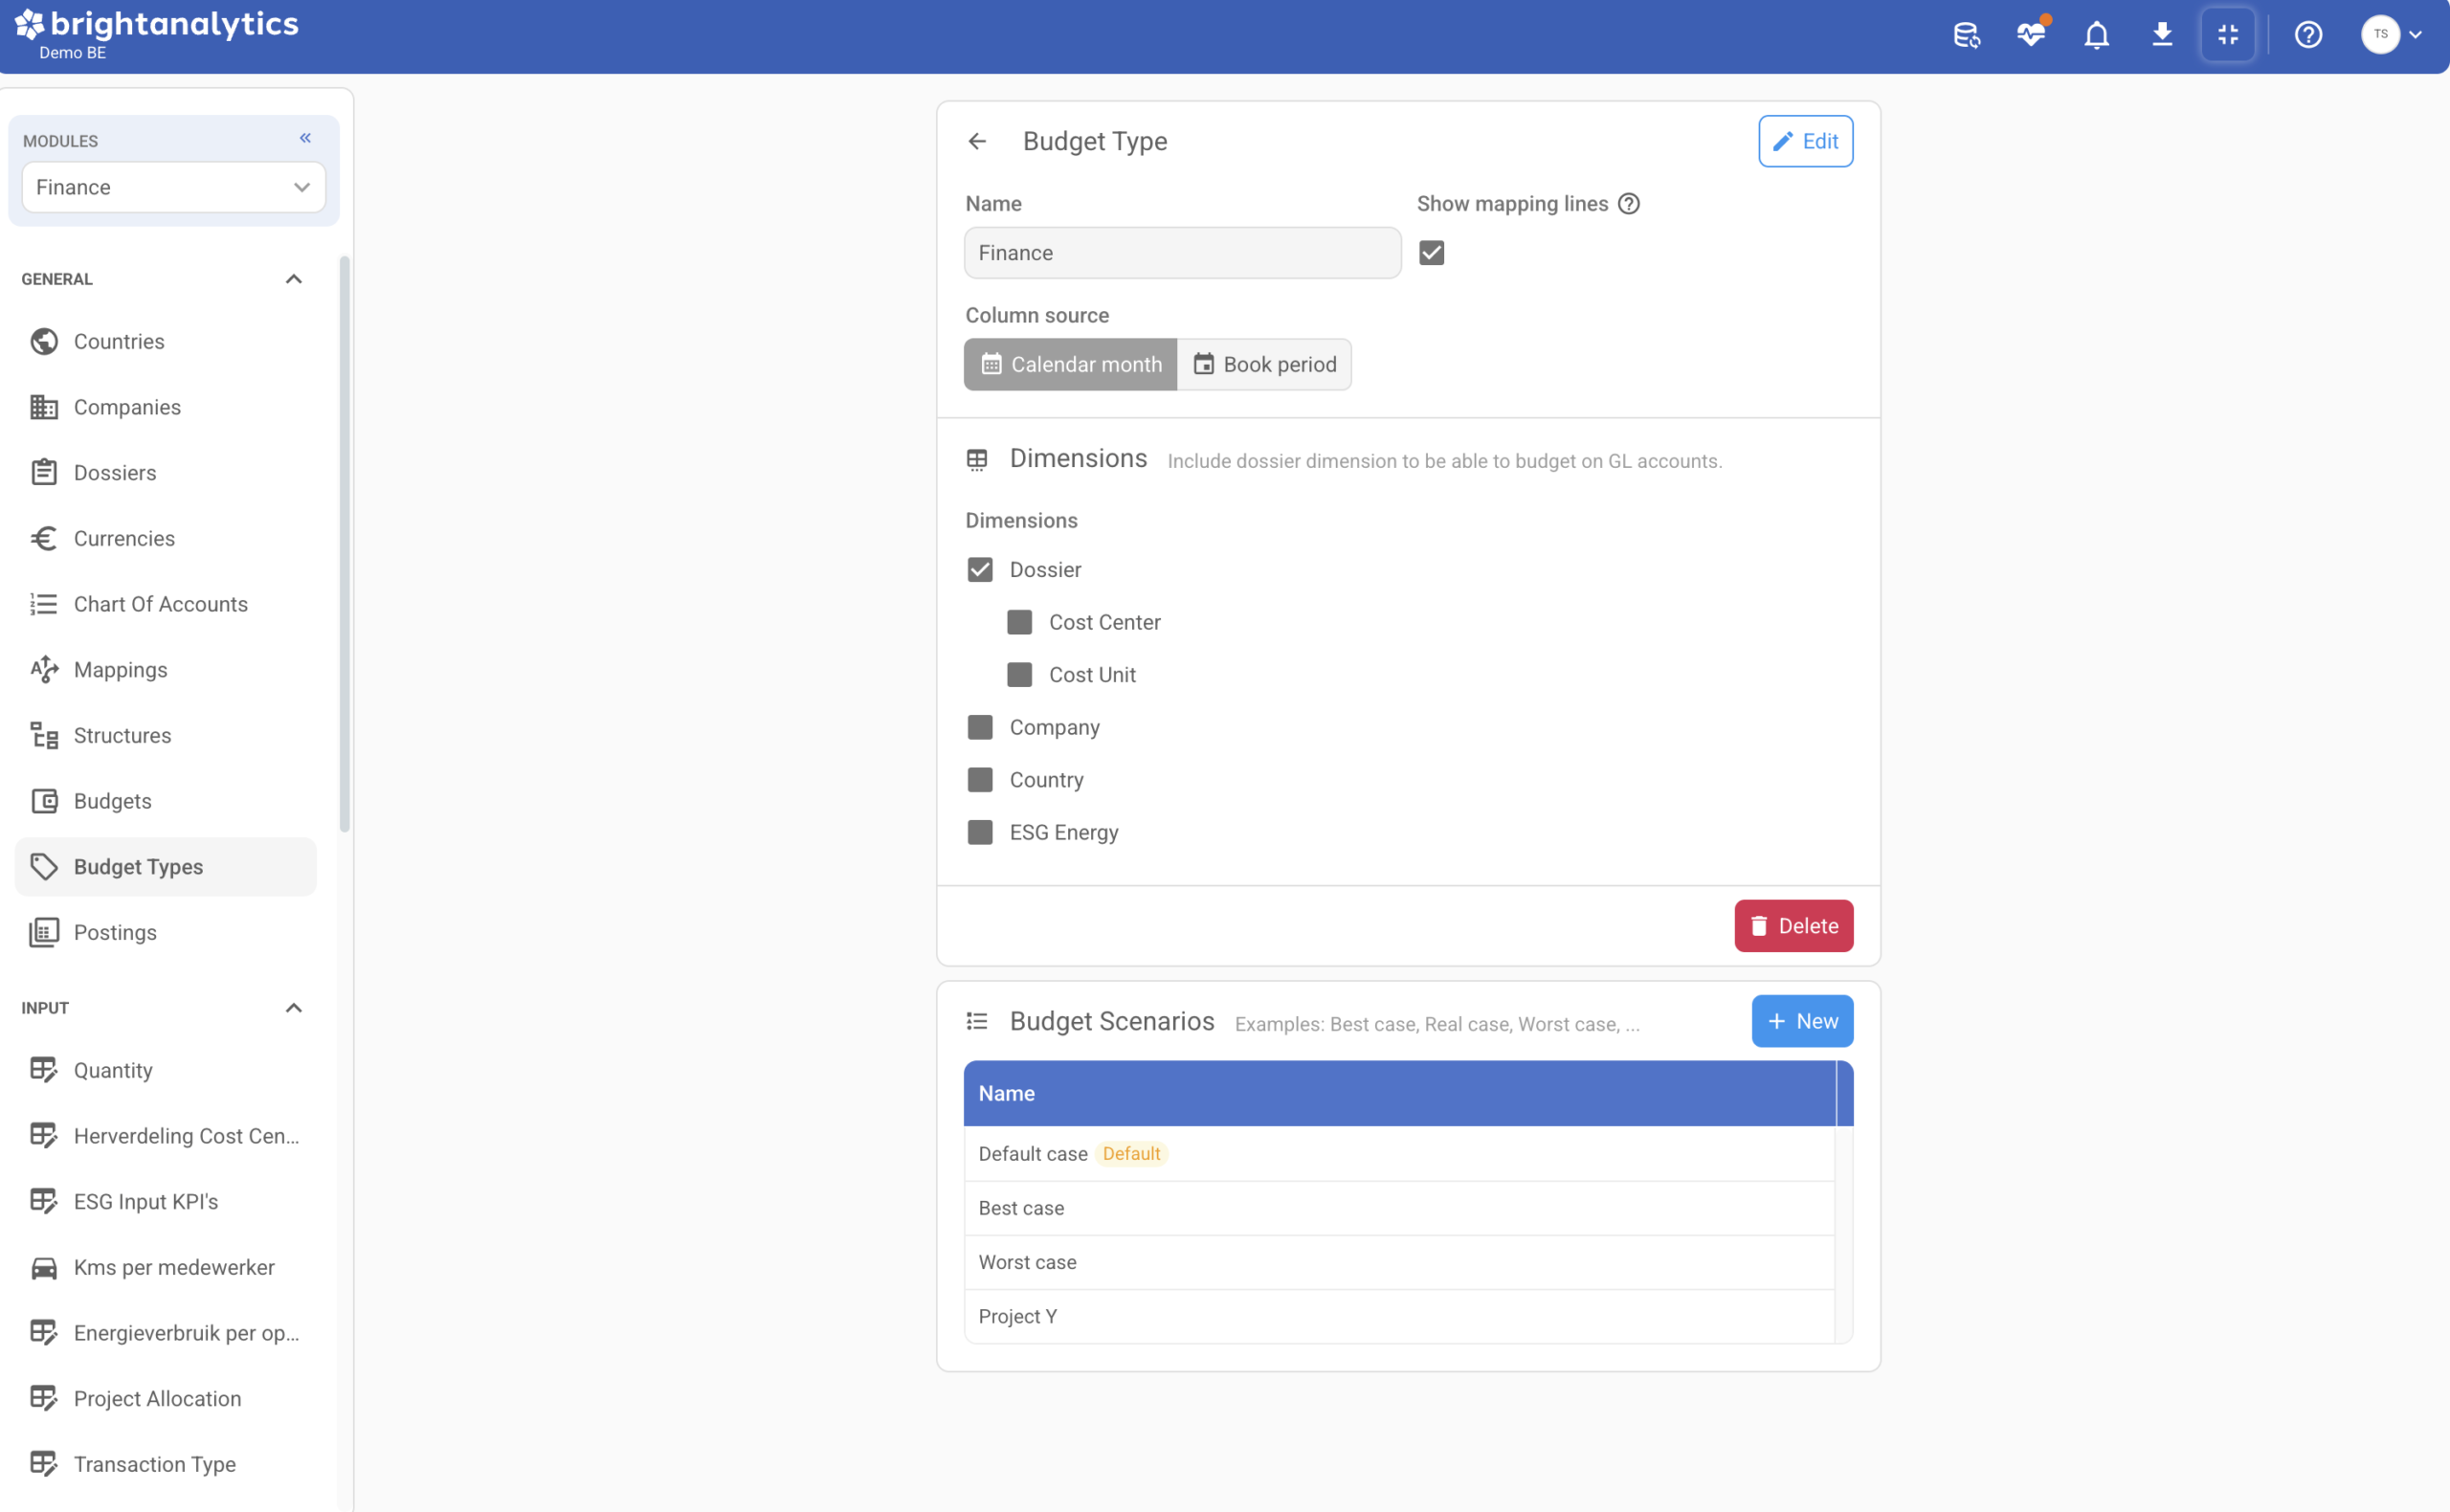
Task: Toggle the Cost Center checkbox
Action: [1019, 622]
